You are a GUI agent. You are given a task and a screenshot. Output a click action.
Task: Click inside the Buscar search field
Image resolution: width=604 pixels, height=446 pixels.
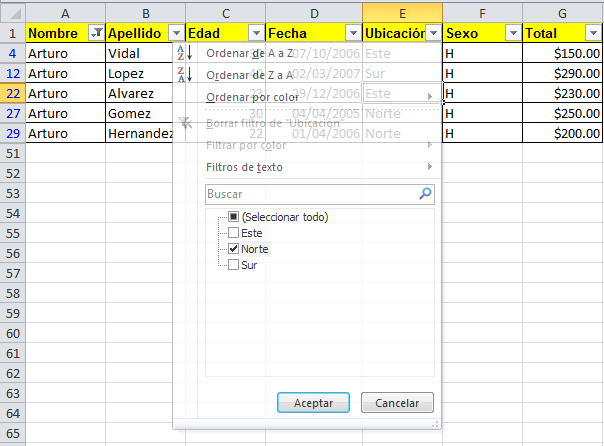[310, 194]
